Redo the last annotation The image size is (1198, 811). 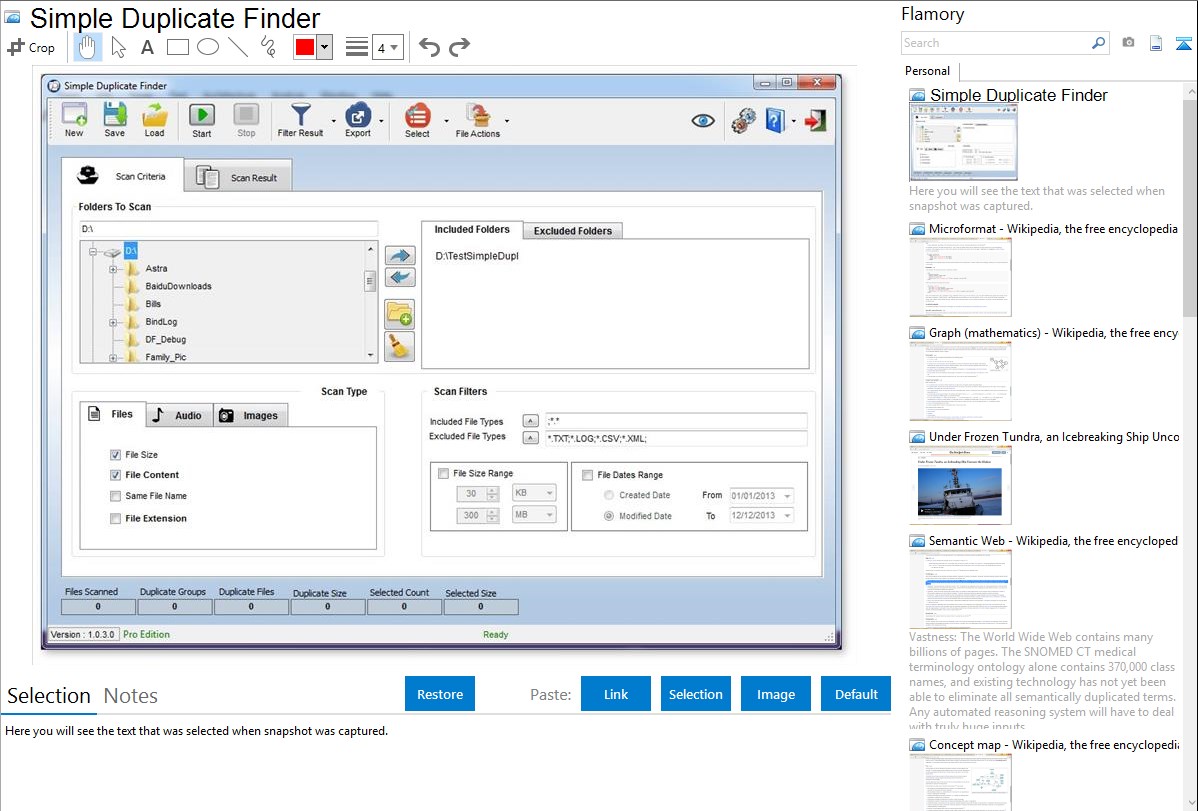coord(459,47)
